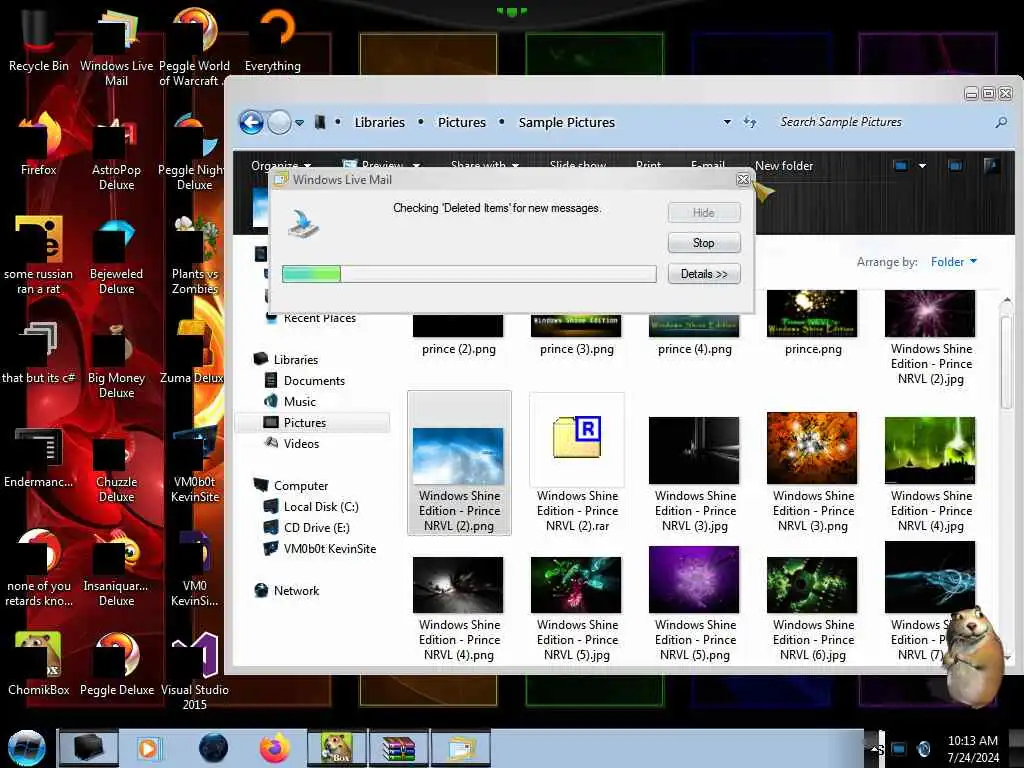The image size is (1024, 768).
Task: Select Music in the navigation pane
Action: point(299,402)
